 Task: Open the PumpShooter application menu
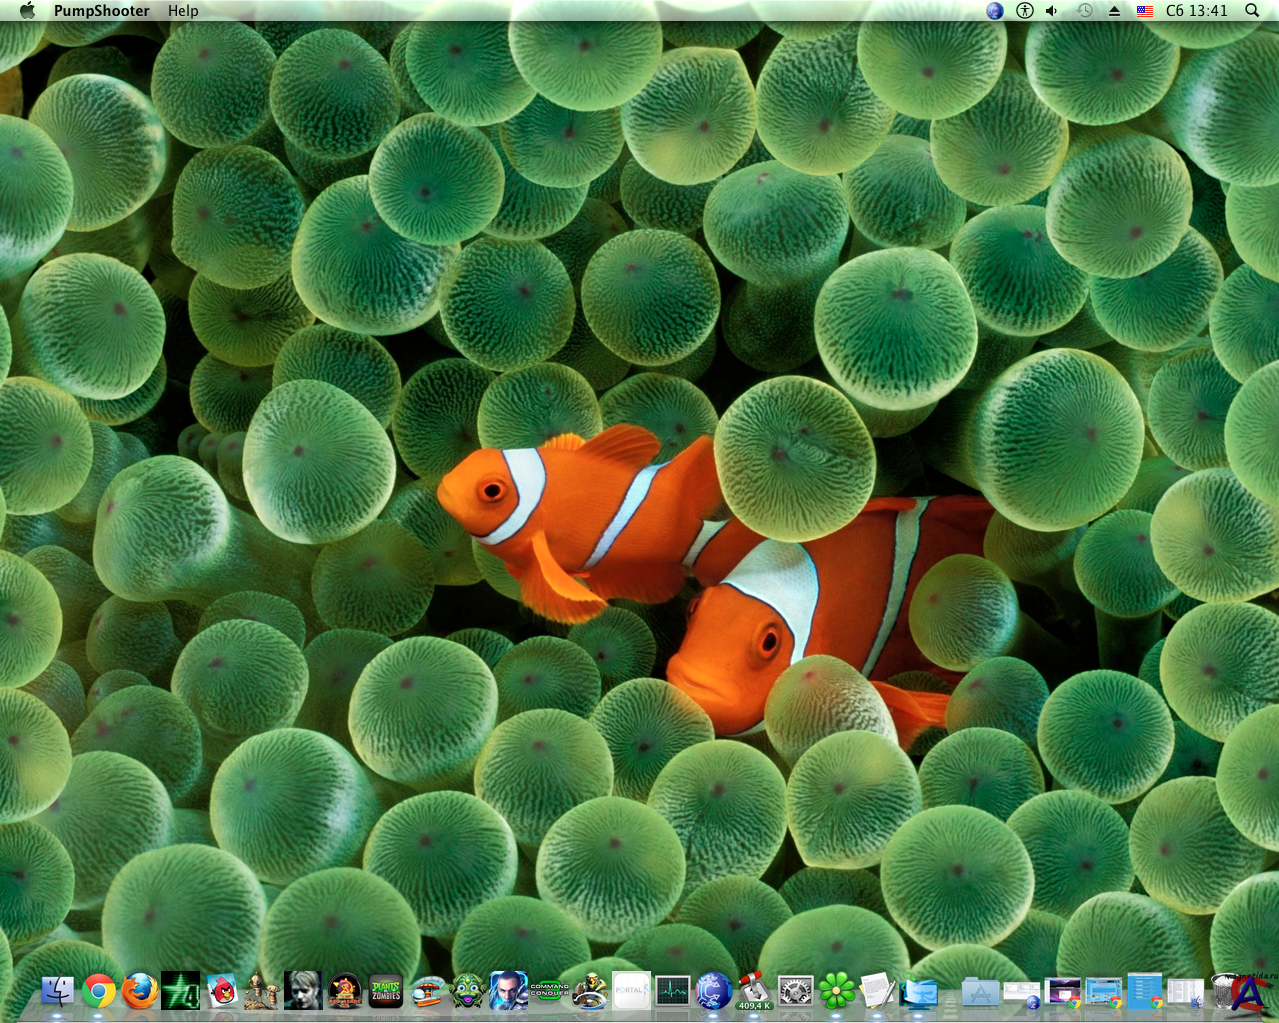[101, 11]
